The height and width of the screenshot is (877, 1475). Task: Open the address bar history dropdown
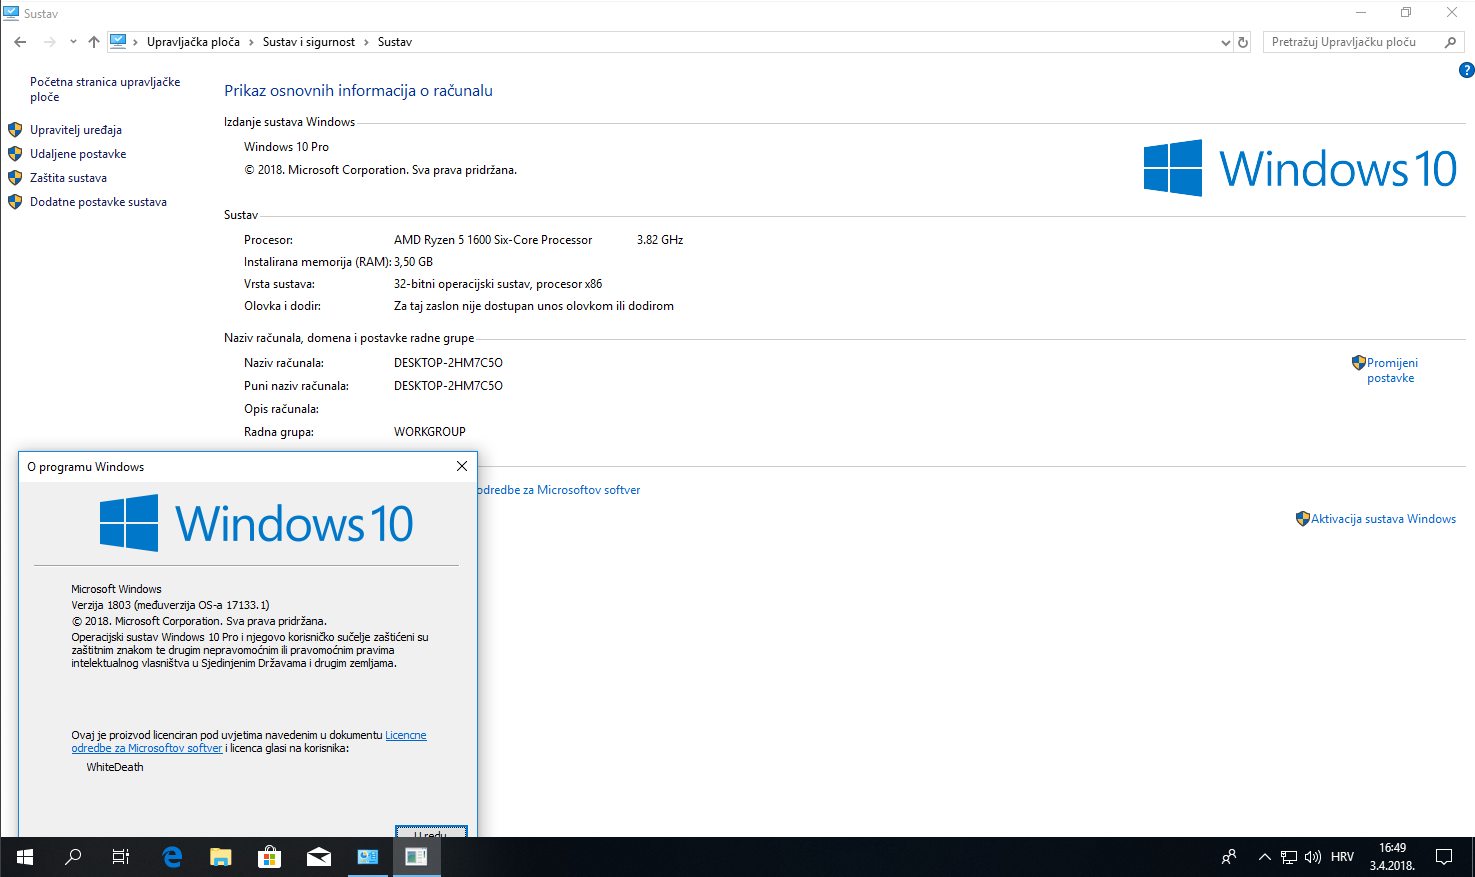(x=1226, y=42)
